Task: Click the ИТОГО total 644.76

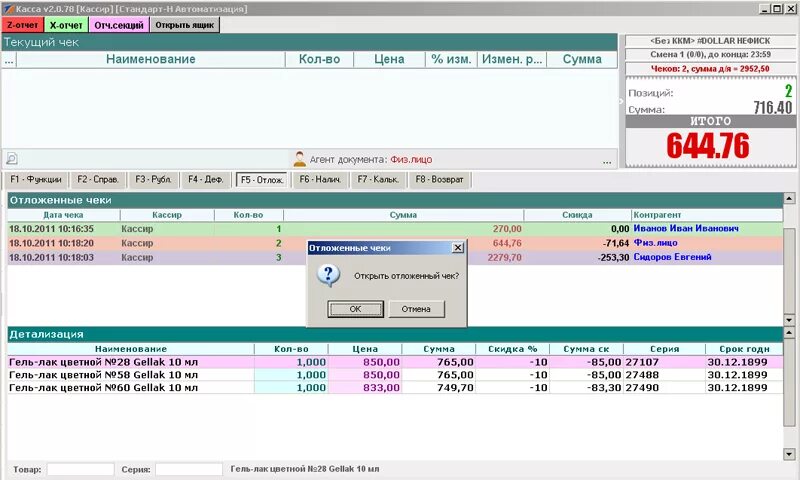Action: pyautogui.click(x=708, y=145)
